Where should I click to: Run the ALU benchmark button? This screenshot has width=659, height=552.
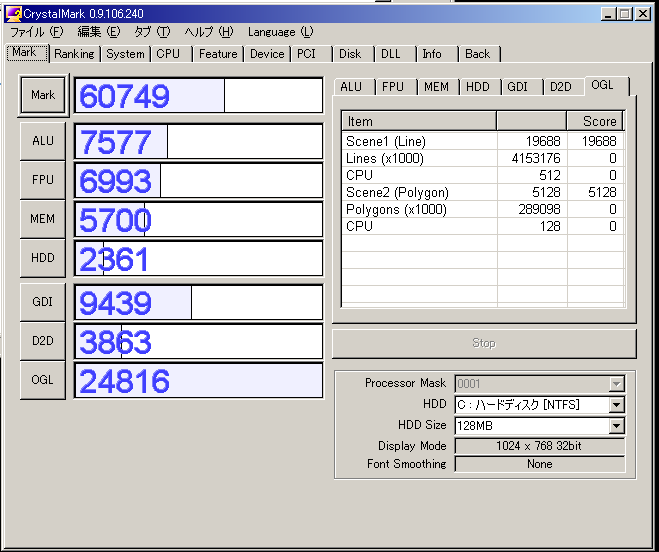[43, 141]
